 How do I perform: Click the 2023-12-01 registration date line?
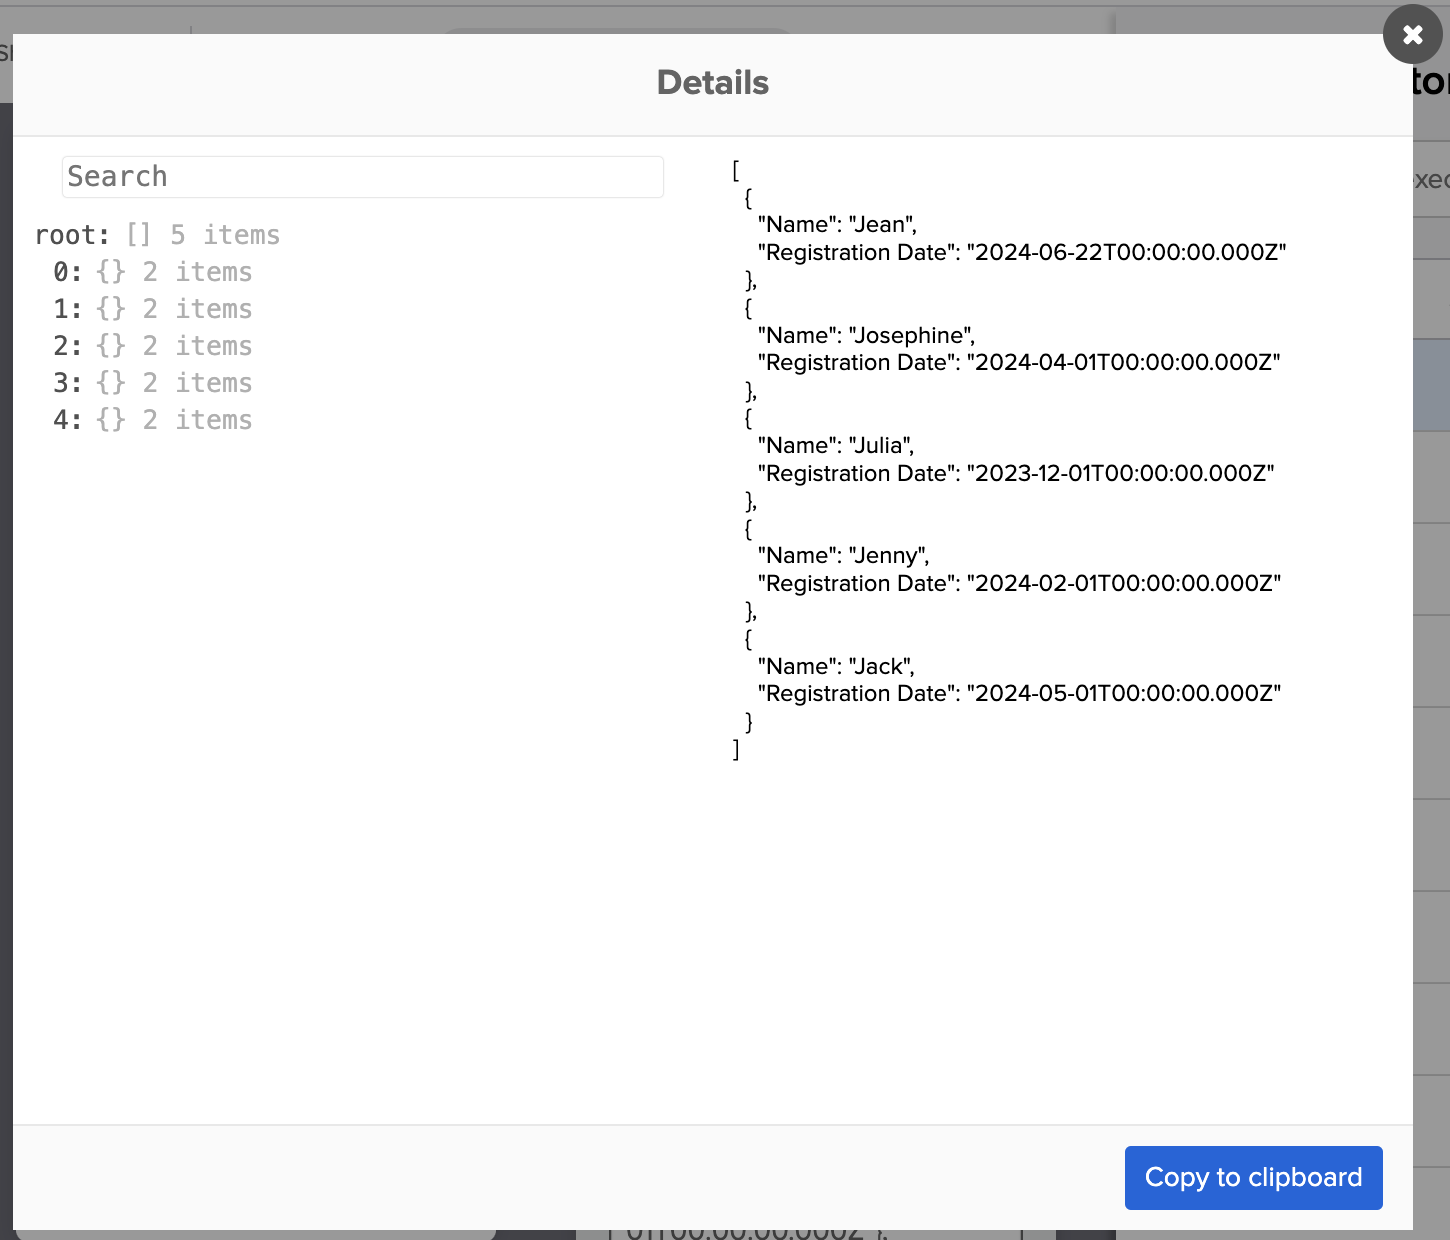[1015, 474]
